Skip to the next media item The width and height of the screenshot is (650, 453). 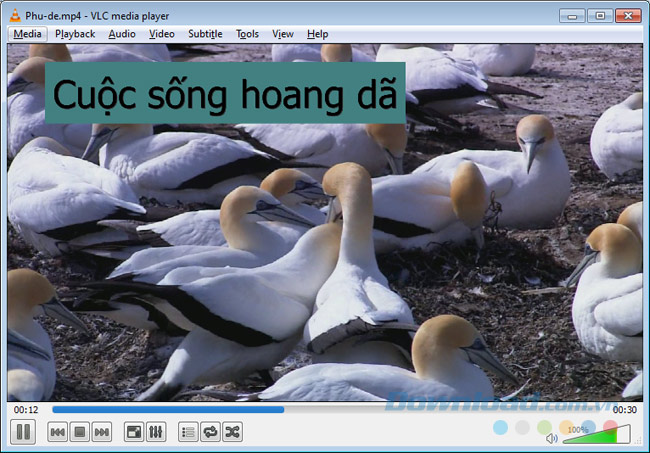[102, 432]
